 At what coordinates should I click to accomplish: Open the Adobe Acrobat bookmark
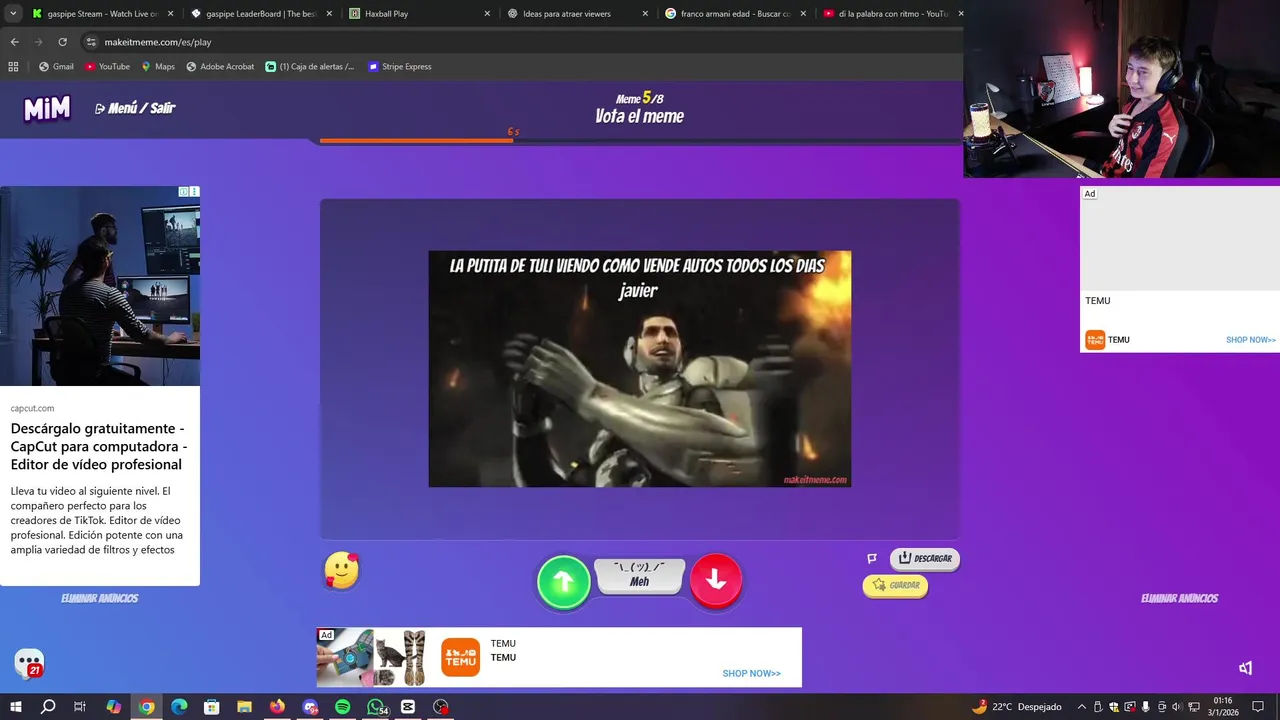[x=220, y=67]
